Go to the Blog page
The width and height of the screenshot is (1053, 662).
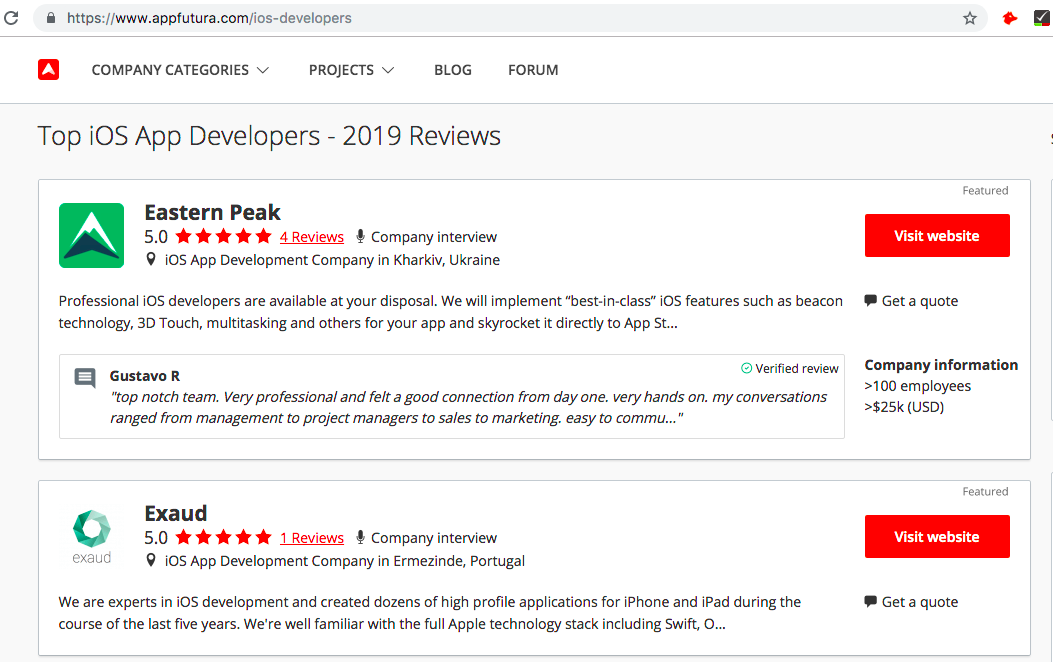[x=453, y=70]
